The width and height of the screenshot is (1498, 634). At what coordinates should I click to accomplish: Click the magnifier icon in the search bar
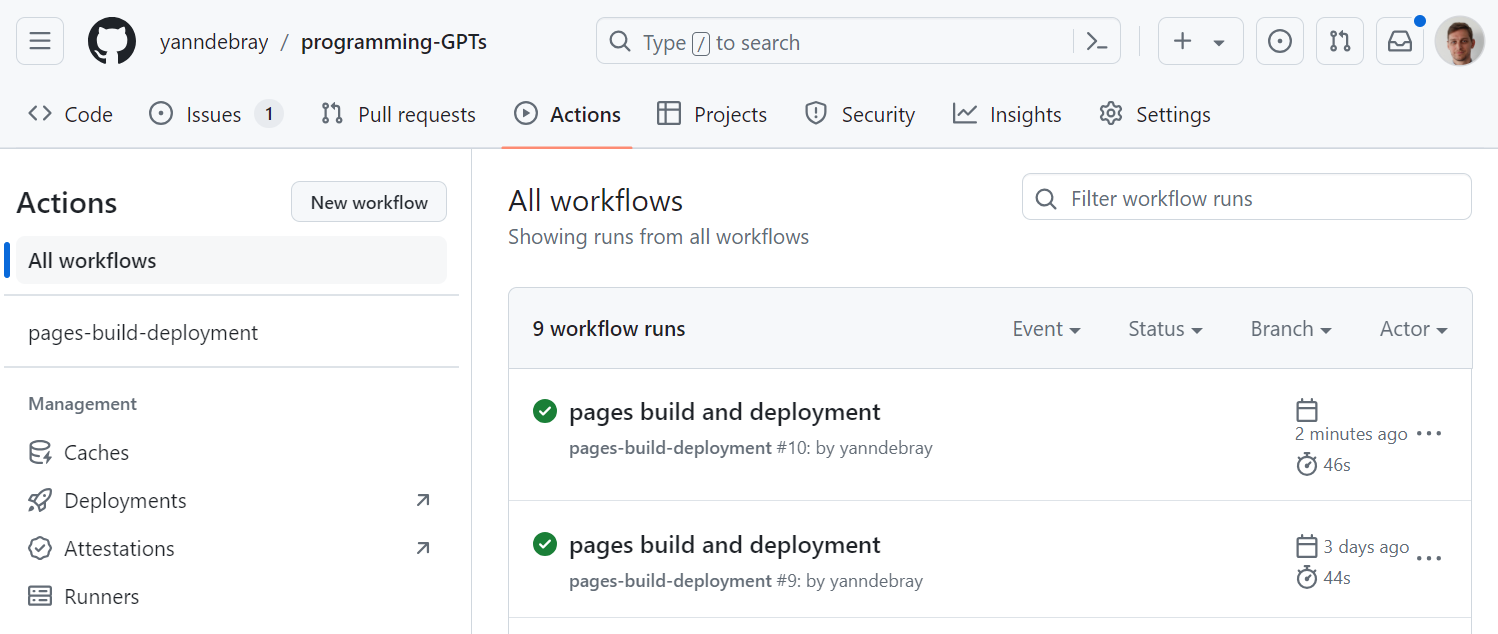[x=620, y=42]
